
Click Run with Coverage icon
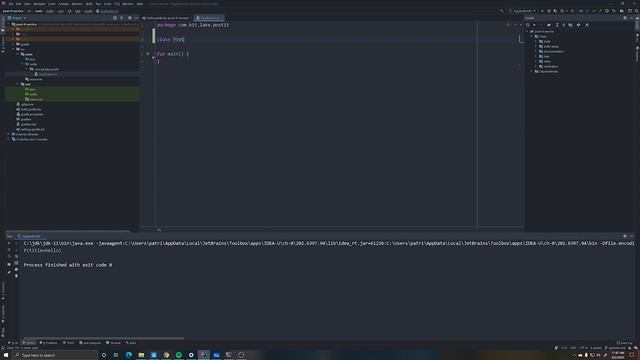coord(555,11)
